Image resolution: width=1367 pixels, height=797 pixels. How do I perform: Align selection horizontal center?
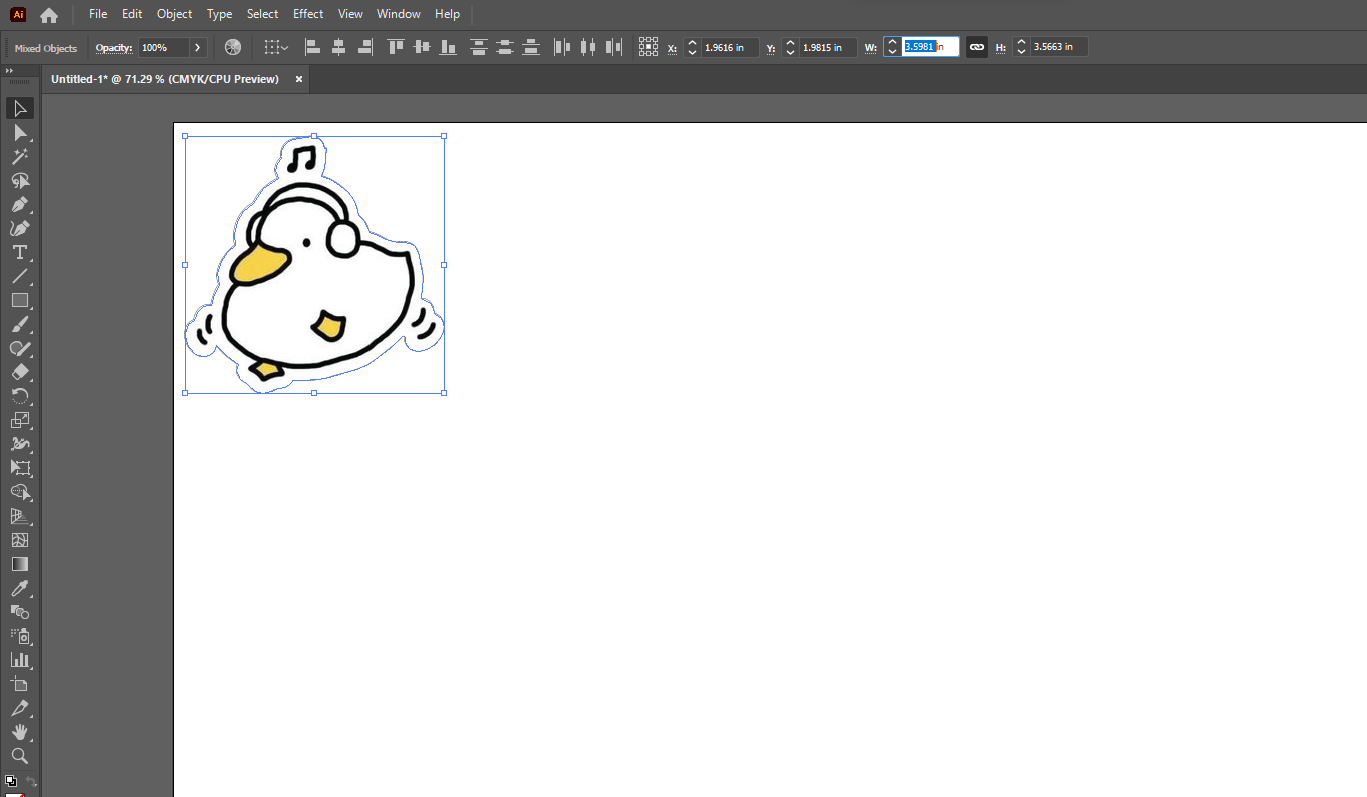(338, 47)
